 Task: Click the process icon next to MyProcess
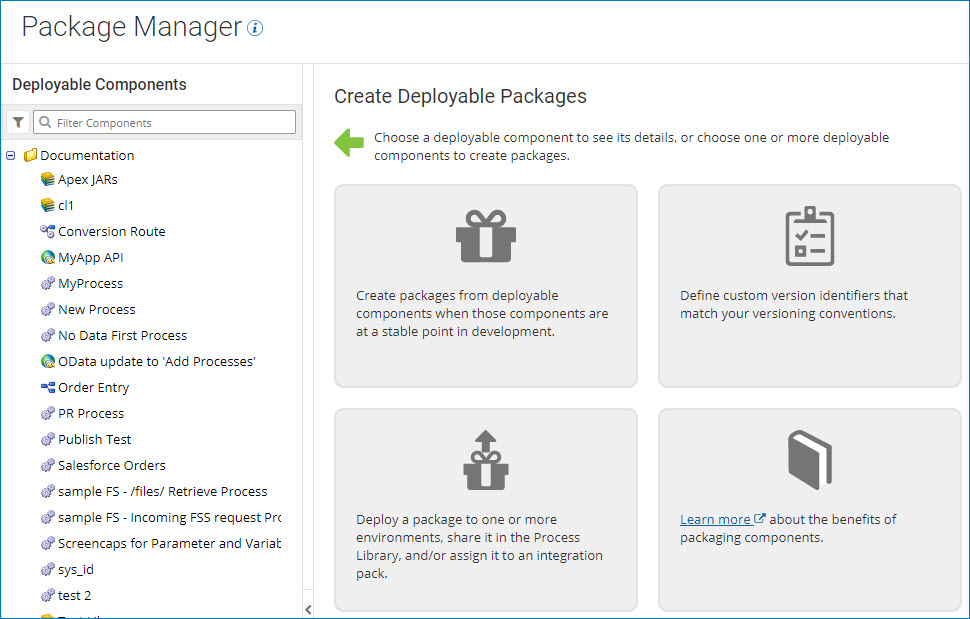coord(47,283)
